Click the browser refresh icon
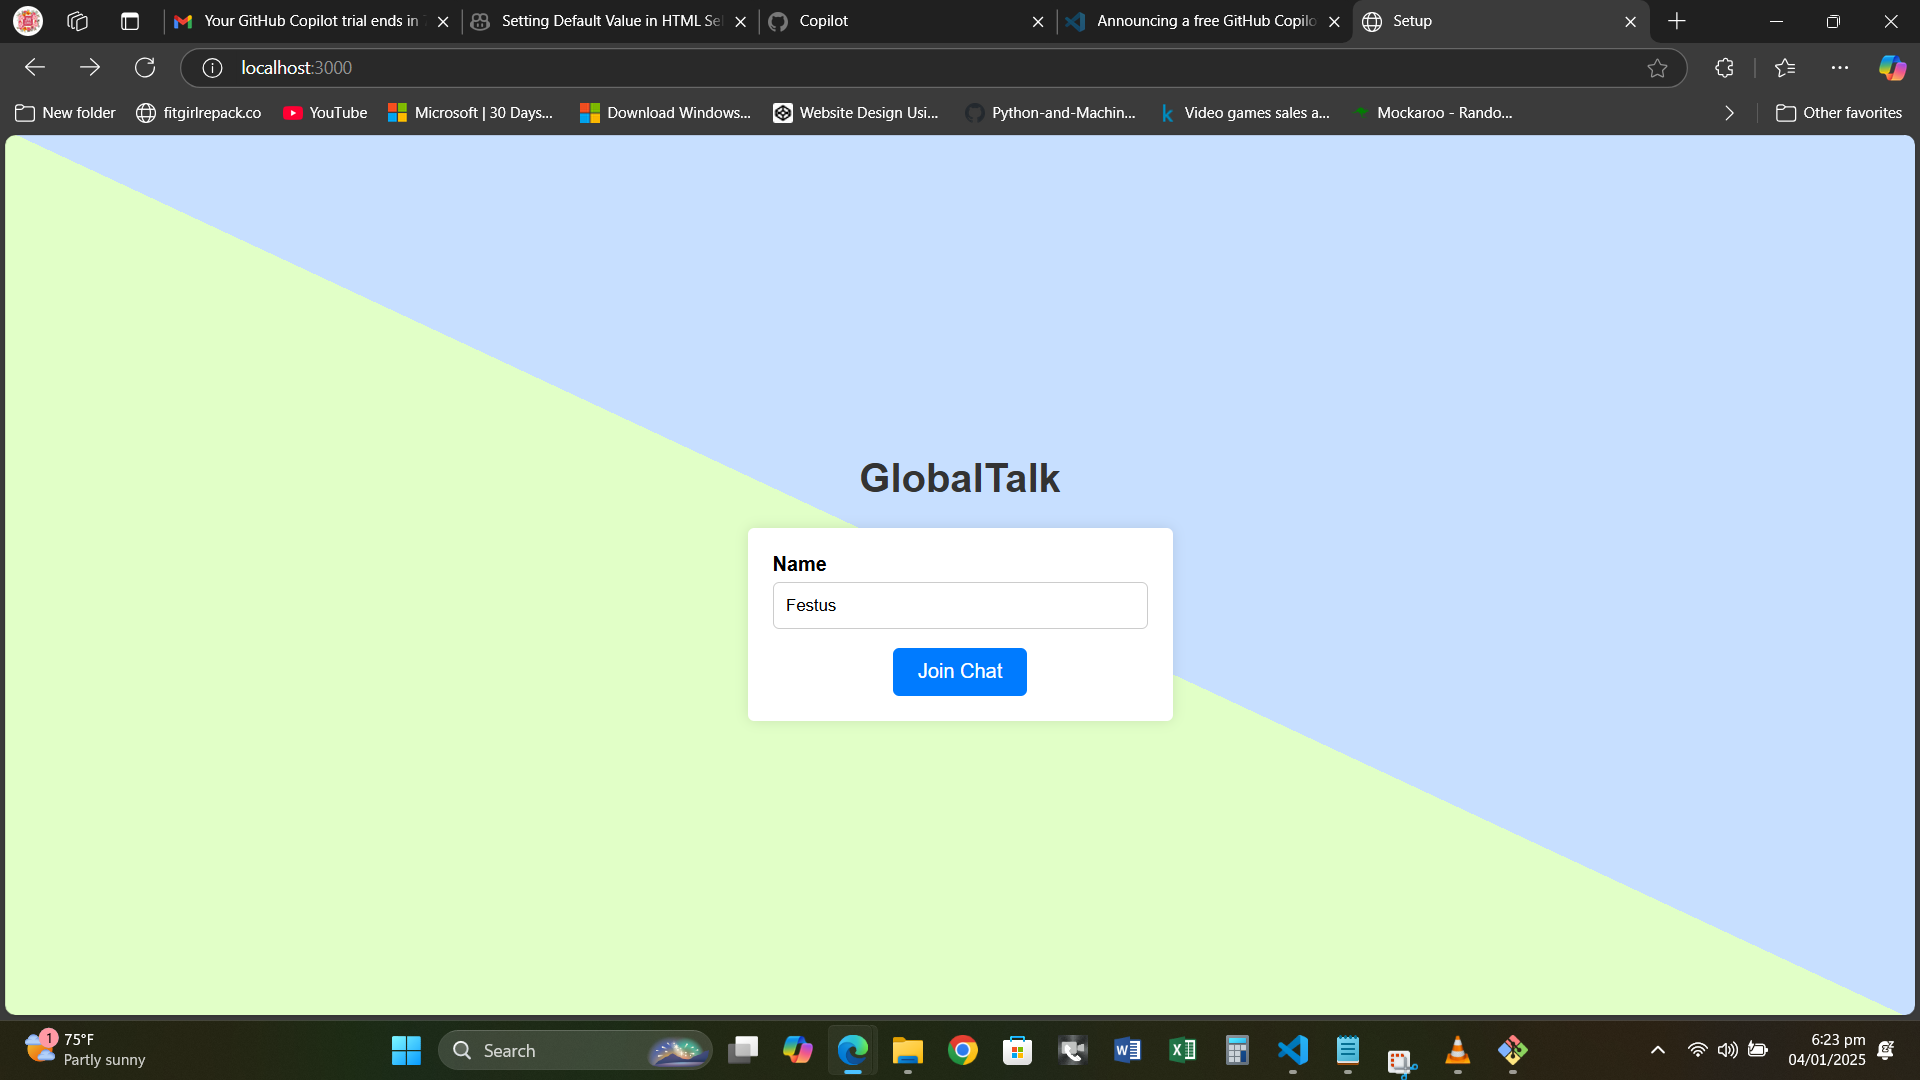 coord(145,67)
